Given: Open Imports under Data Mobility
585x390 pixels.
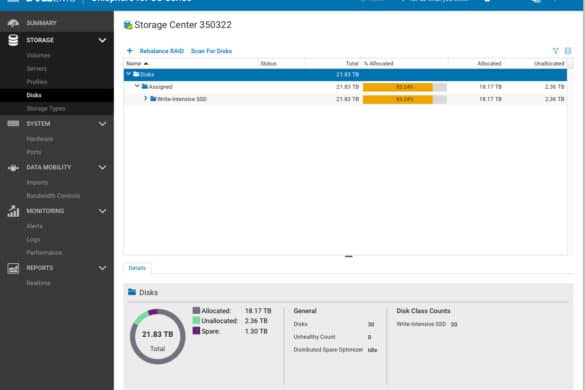Looking at the screenshot, I should 37,182.
